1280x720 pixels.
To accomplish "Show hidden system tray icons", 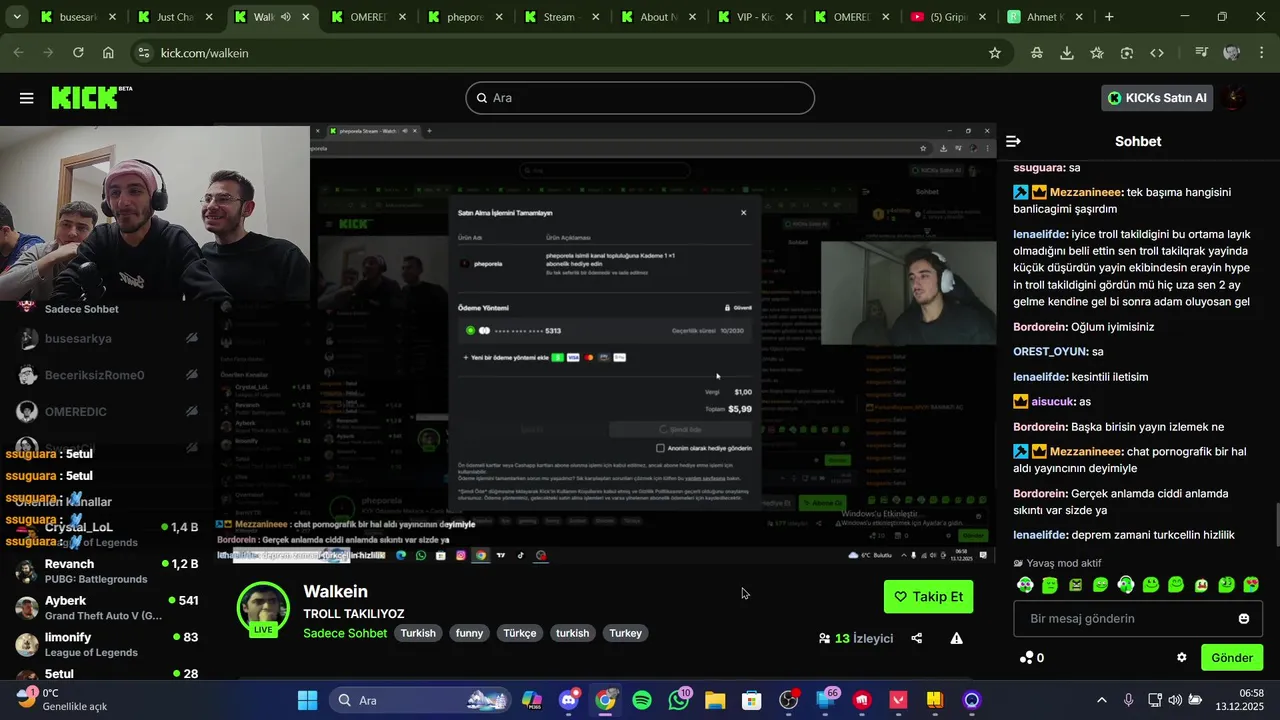I will pyautogui.click(x=1102, y=700).
